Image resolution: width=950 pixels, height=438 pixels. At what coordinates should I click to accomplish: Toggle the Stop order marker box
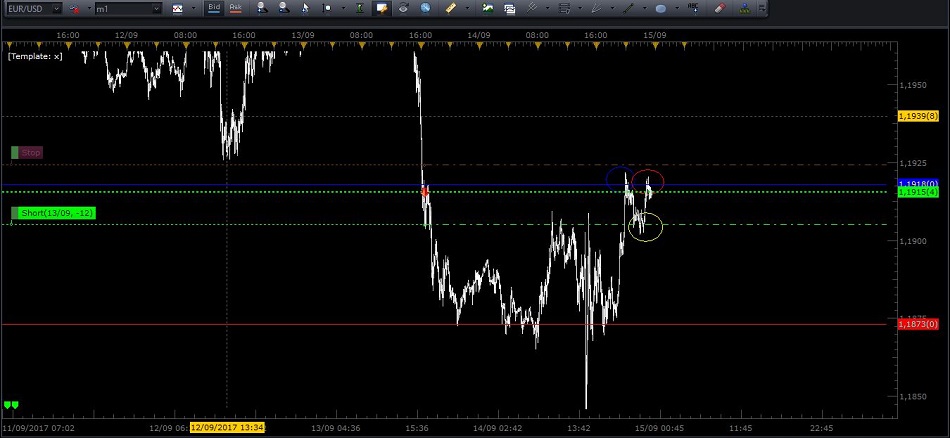(15, 153)
